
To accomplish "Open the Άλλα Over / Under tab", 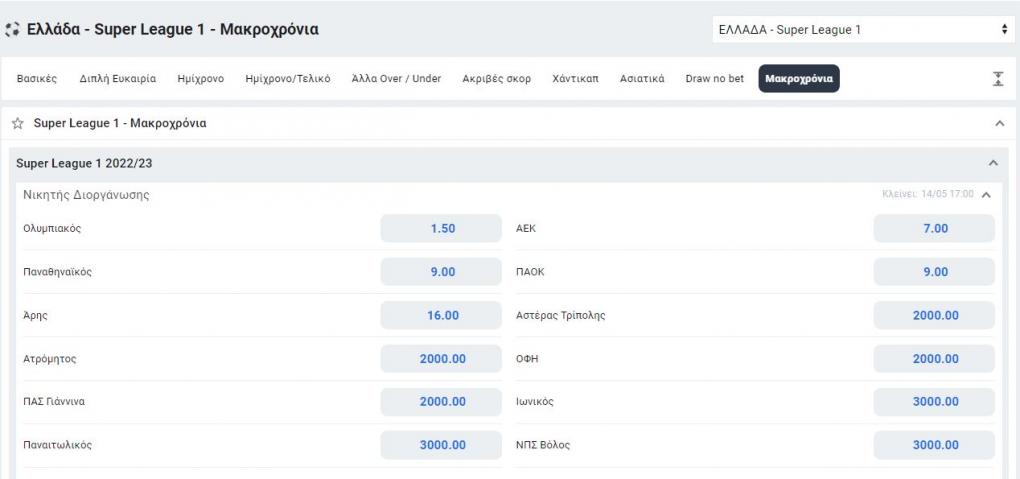I will [x=396, y=79].
